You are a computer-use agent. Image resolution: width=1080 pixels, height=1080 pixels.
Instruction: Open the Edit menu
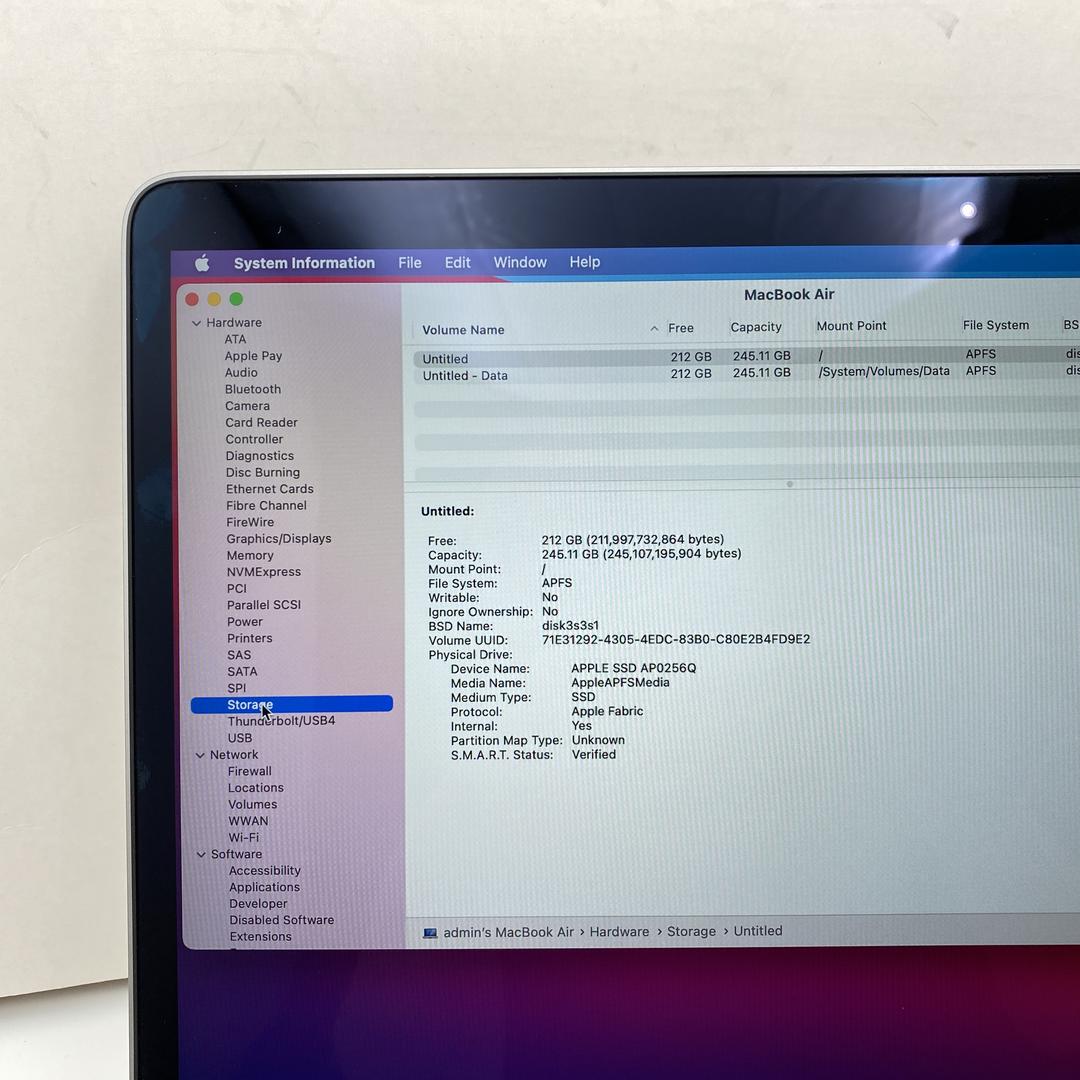tap(457, 262)
